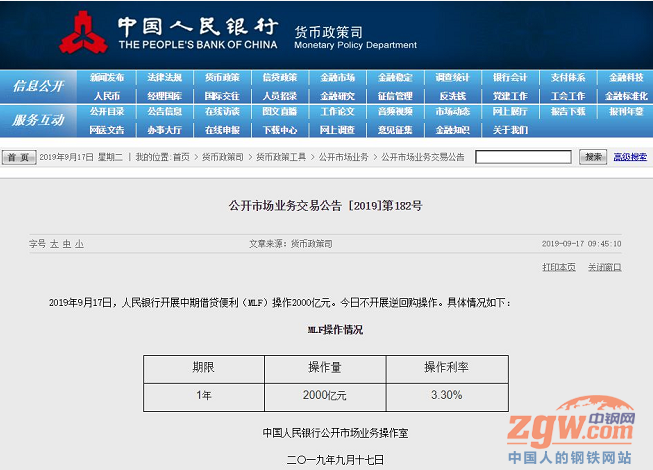Viewport: 653px width, 470px height.
Task: Click the People's Bank of China logo
Action: click(x=85, y=33)
